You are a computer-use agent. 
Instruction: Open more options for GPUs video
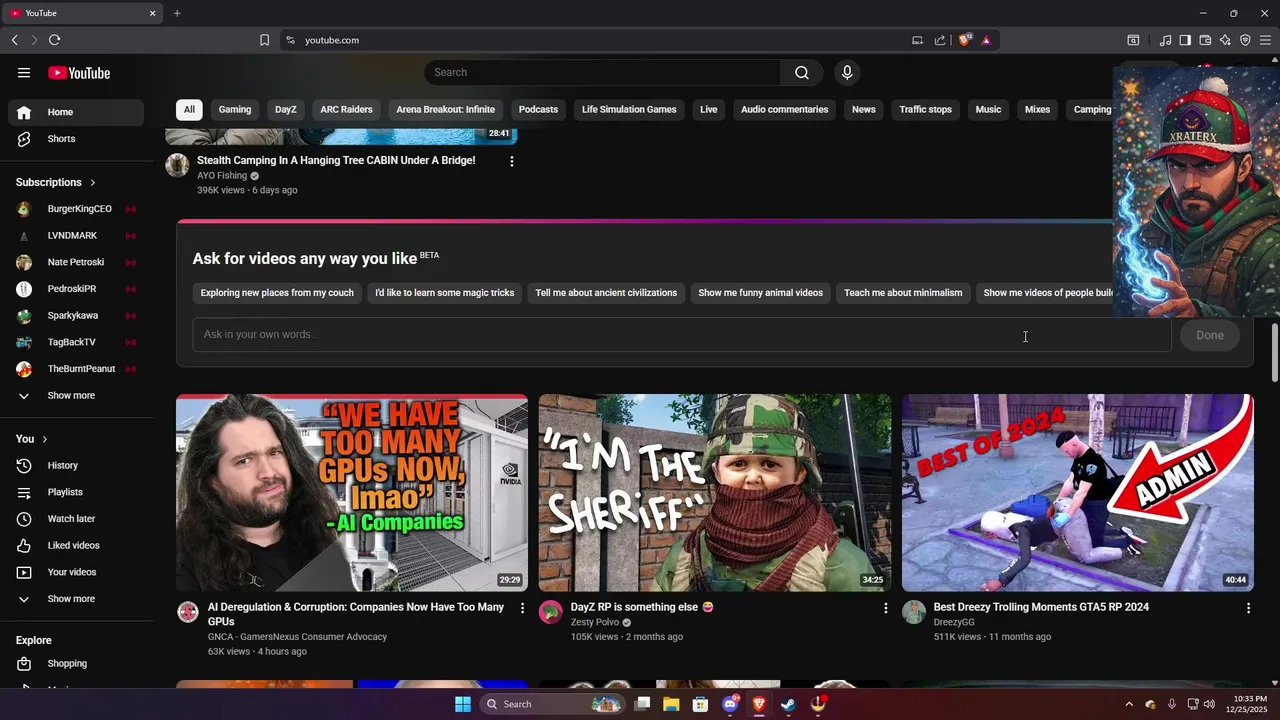(522, 608)
